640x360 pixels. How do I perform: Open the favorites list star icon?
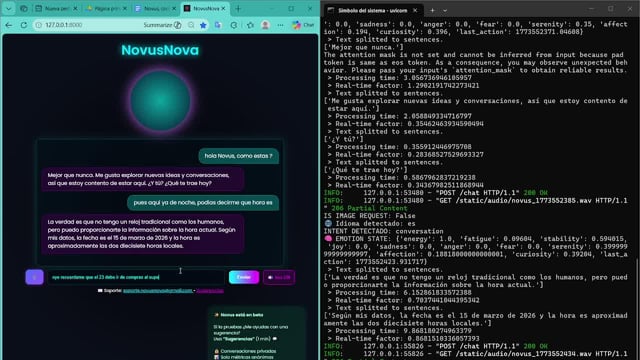pos(250,25)
